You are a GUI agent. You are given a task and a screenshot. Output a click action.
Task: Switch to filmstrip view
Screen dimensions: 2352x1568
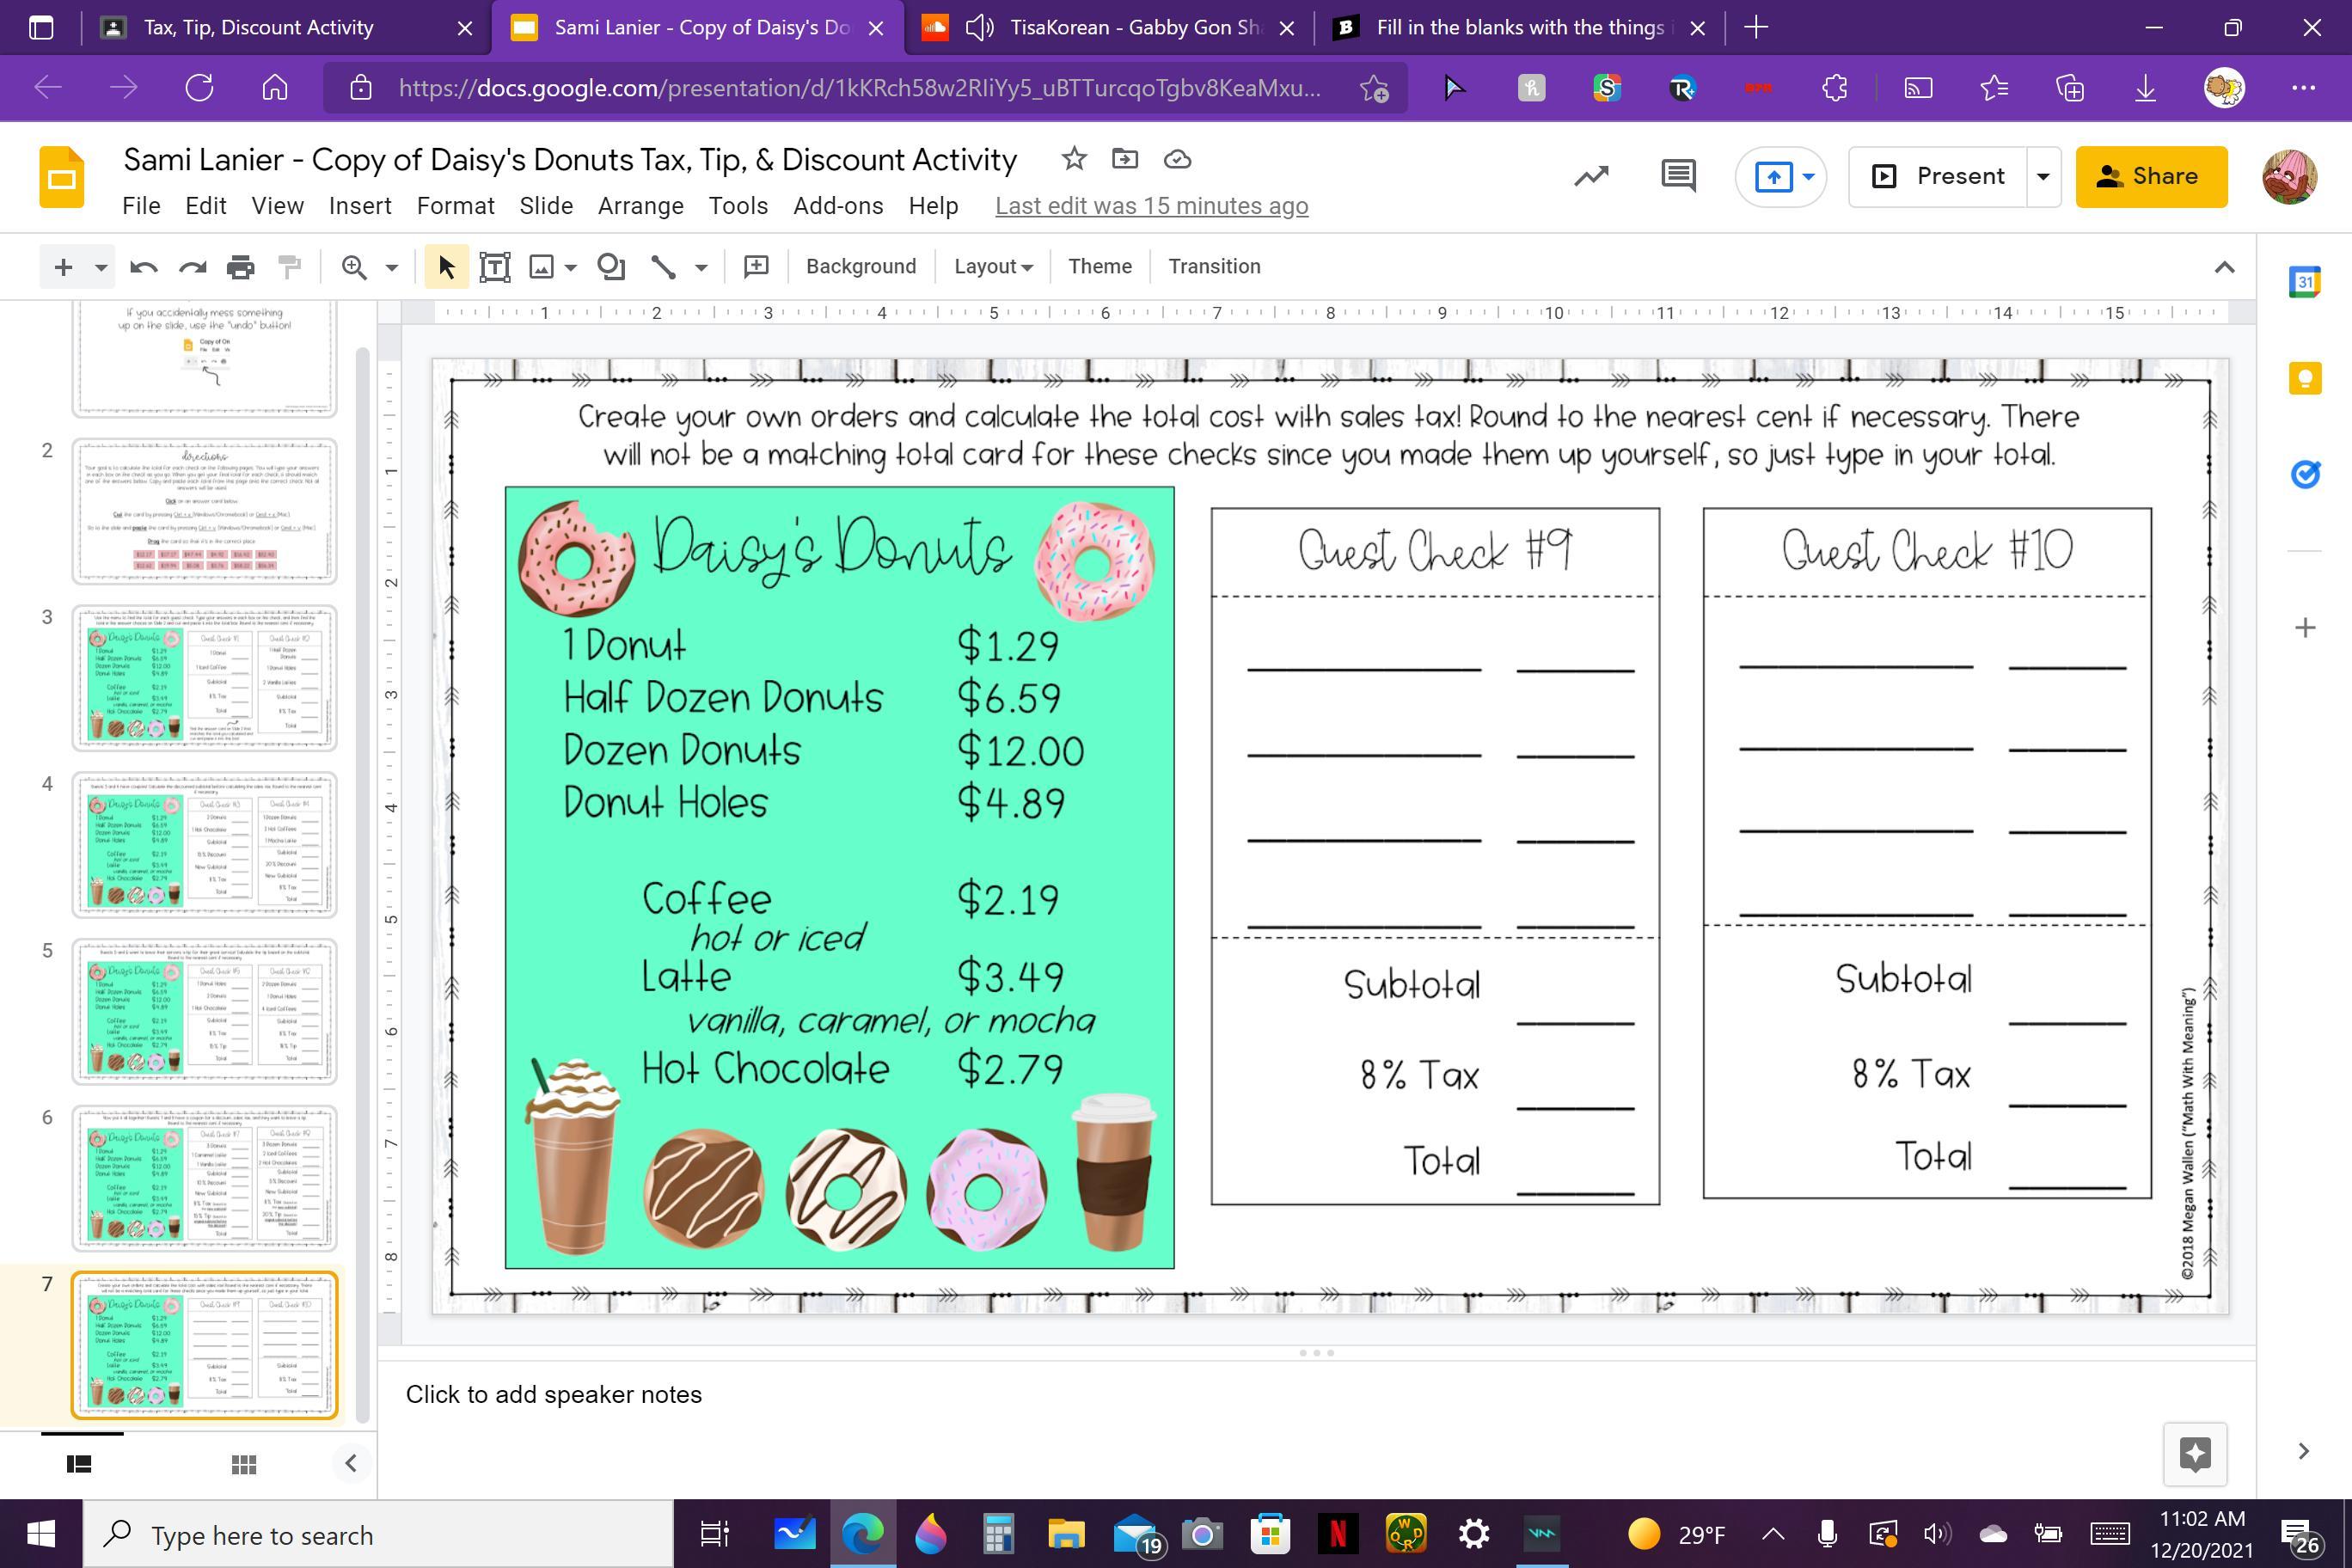coord(79,1464)
